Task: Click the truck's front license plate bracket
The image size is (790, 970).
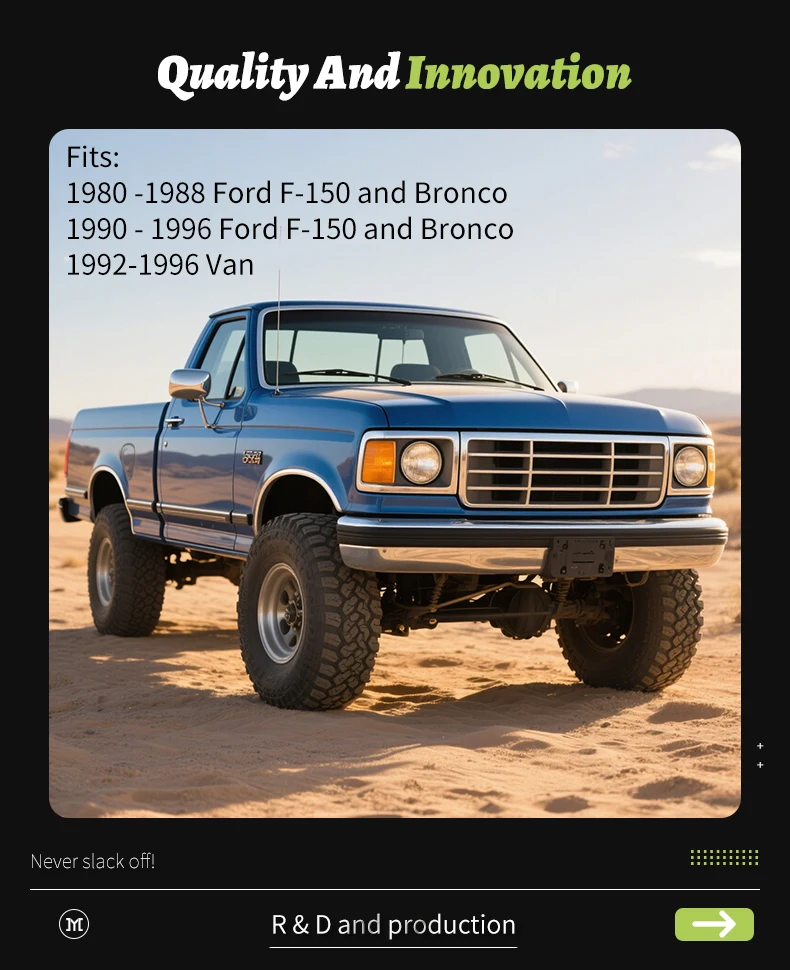Action: (580, 557)
